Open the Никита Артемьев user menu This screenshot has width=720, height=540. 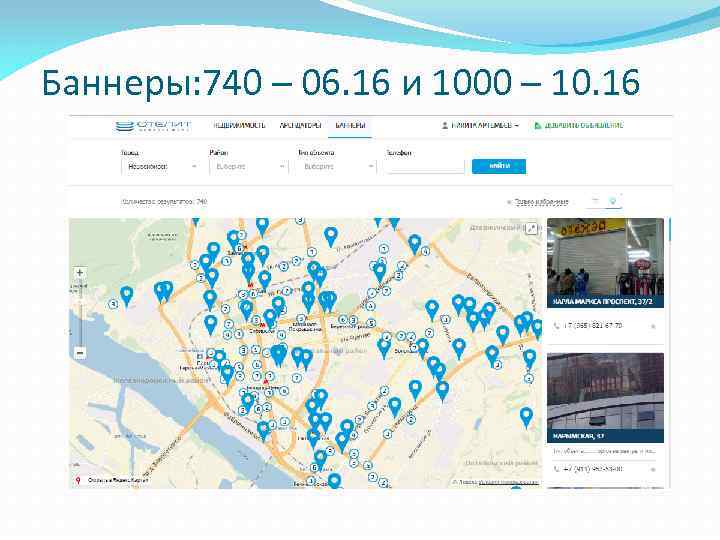pos(480,125)
